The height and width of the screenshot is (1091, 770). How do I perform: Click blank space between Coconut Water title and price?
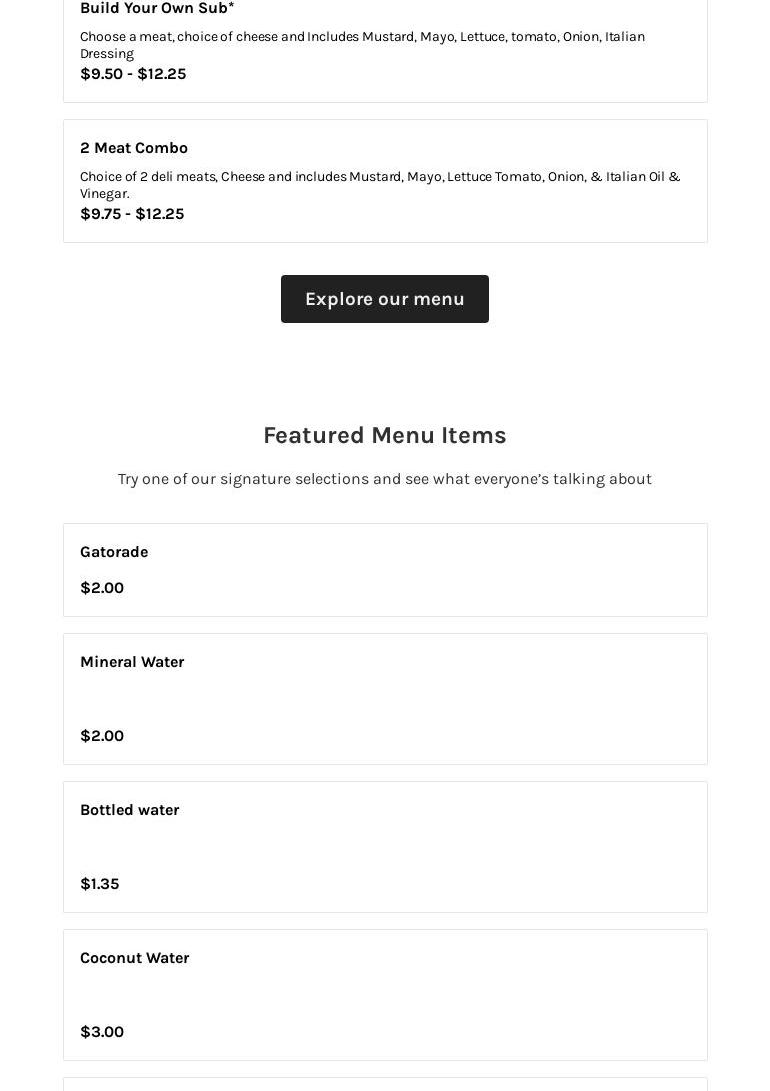pos(385,995)
